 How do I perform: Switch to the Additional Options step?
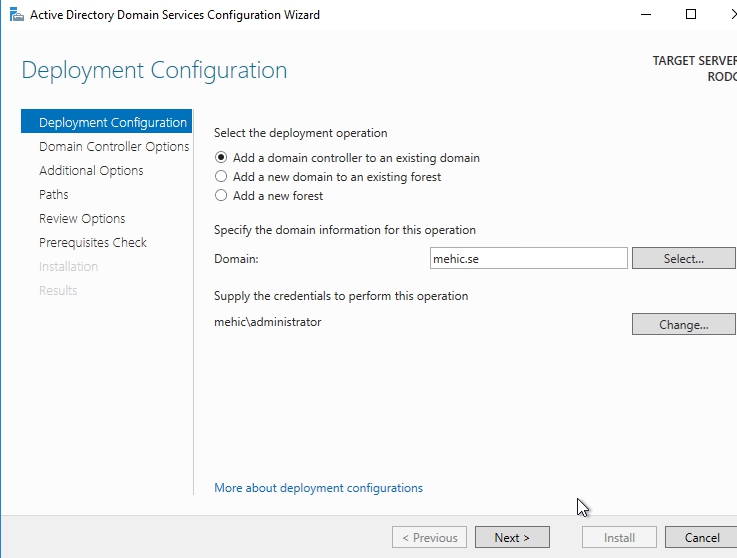[91, 171]
